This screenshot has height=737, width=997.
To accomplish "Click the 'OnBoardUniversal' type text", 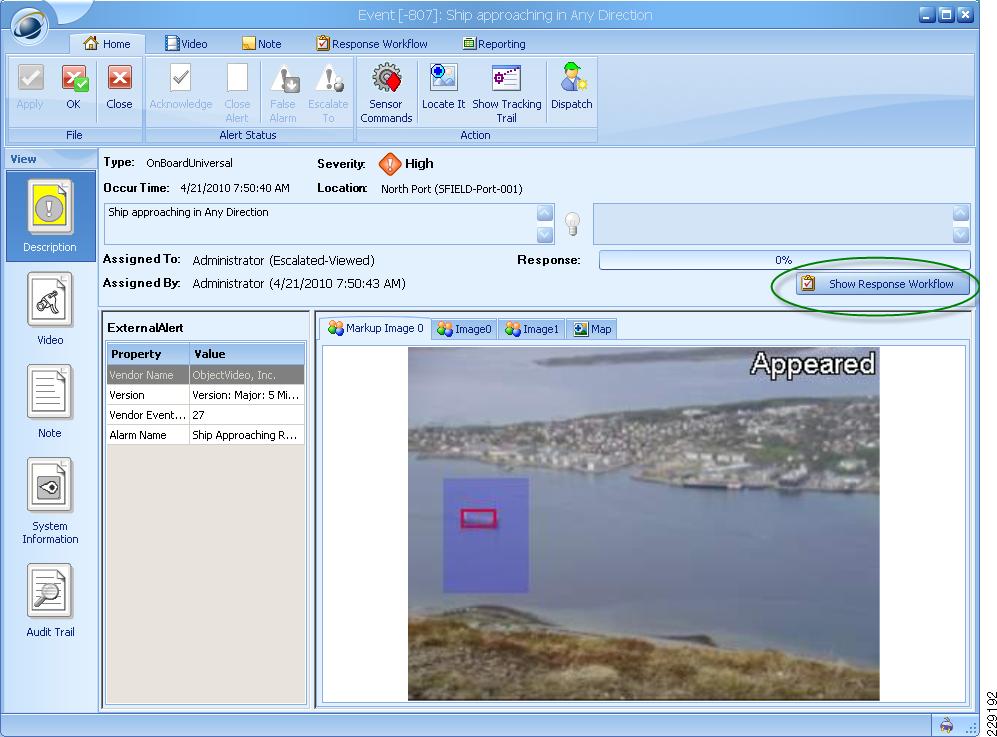I will tap(189, 163).
